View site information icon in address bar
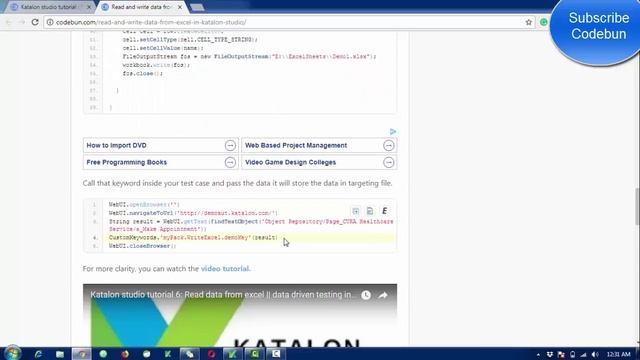Image resolution: width=640 pixels, height=360 pixels. click(50, 22)
